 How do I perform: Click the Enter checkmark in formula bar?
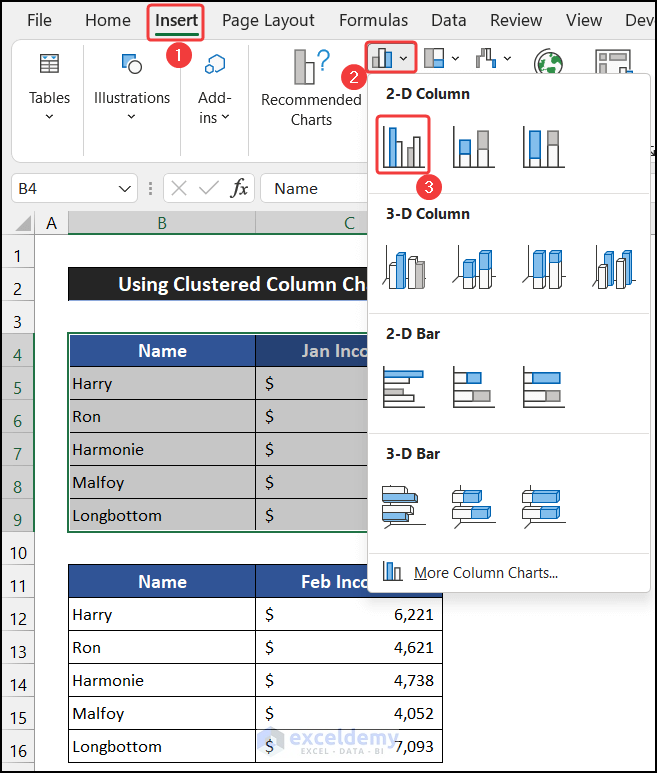point(208,188)
